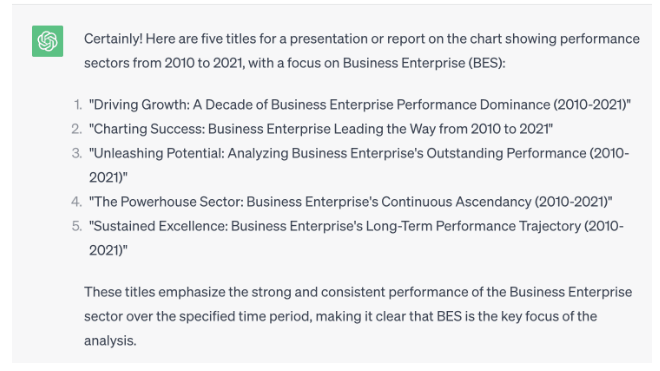Click the wrapped '2021)"' under item three
The image size is (660, 371).
pyautogui.click(x=108, y=178)
